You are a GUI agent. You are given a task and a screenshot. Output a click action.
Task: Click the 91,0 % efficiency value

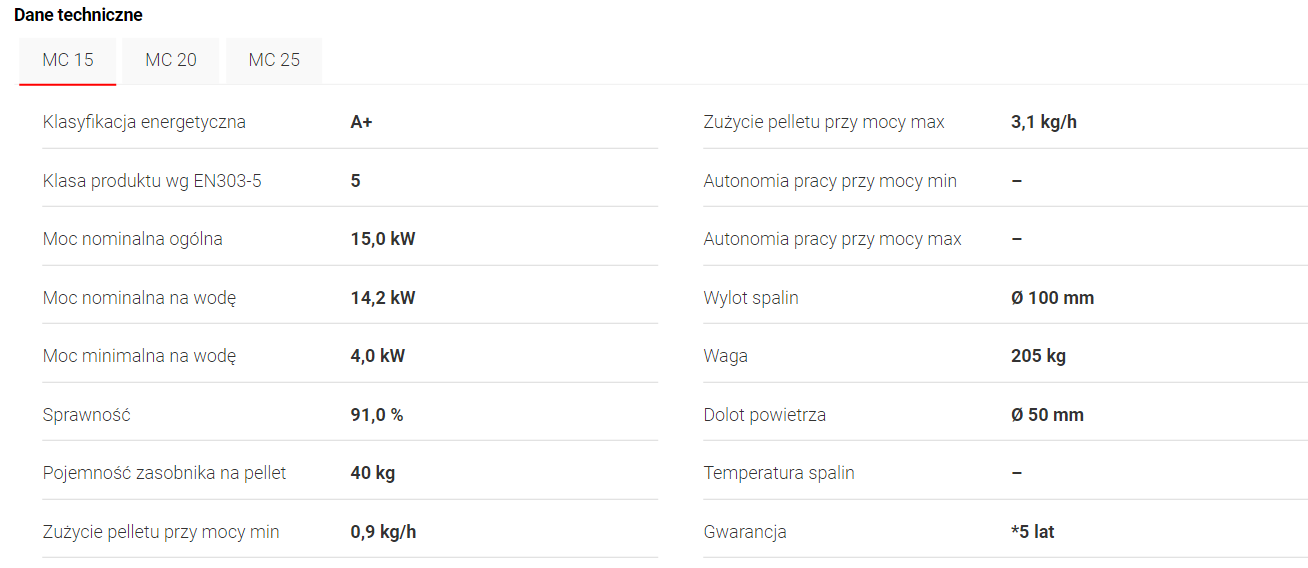(x=377, y=415)
